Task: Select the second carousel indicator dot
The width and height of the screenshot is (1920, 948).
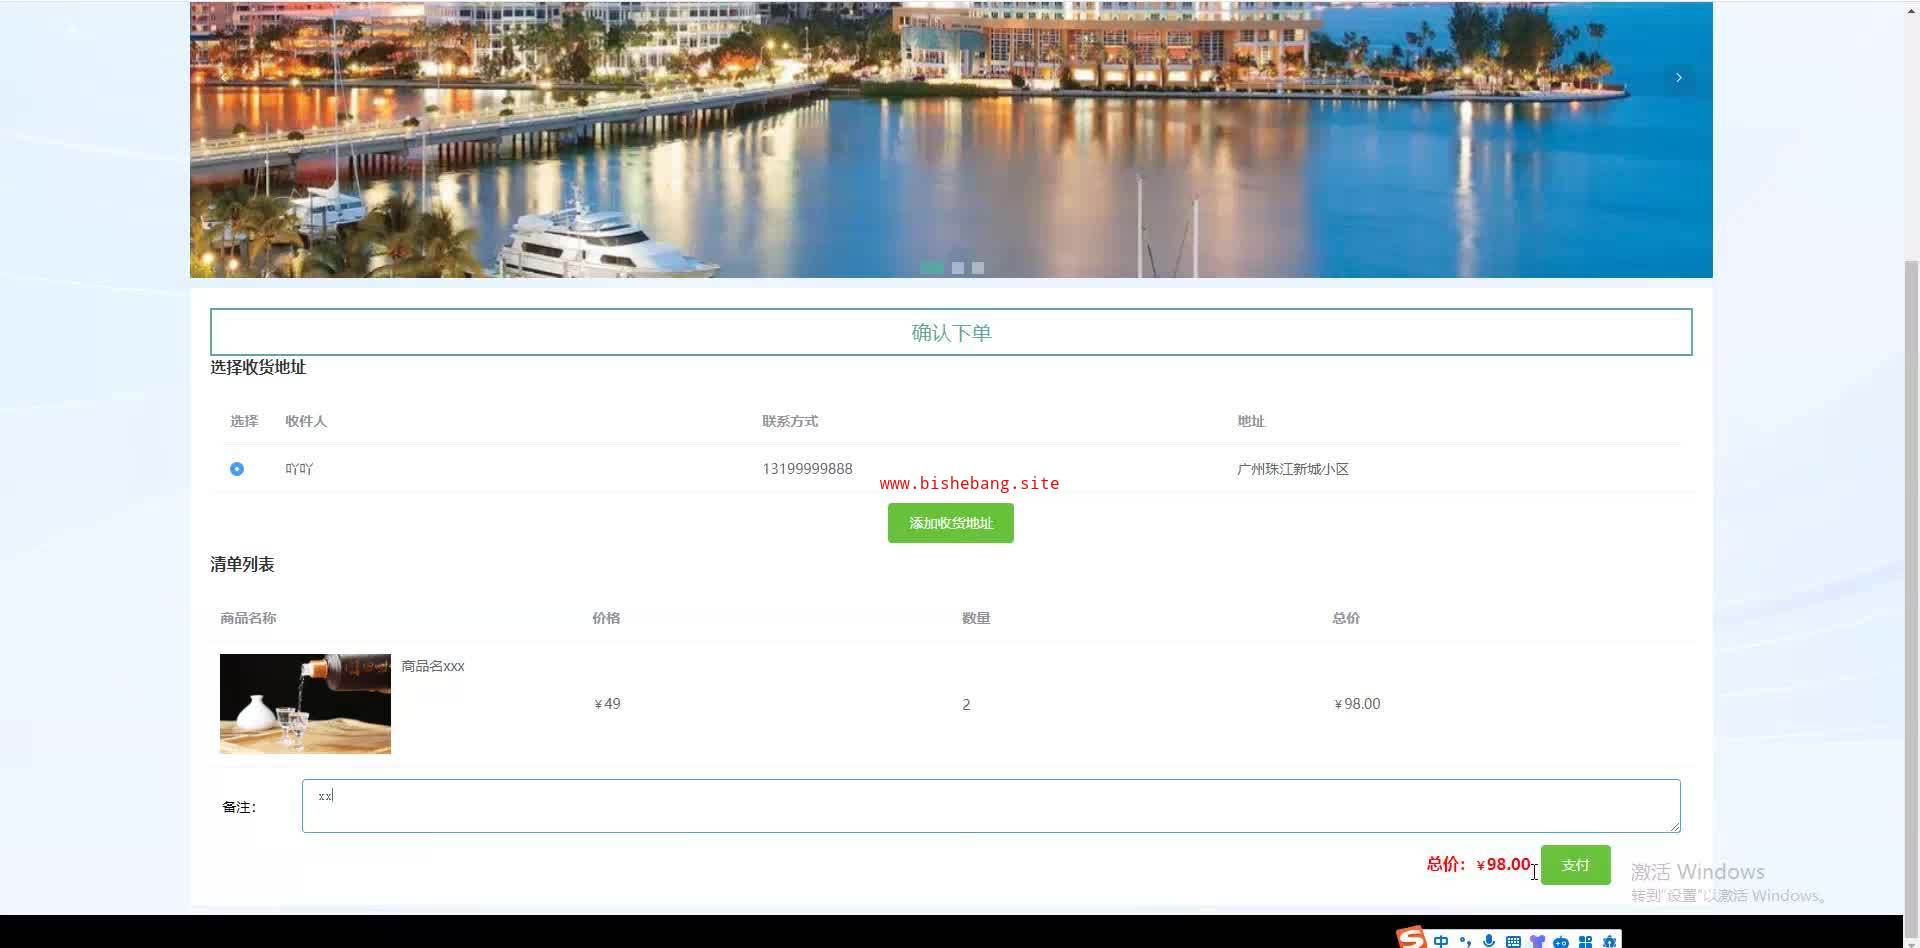Action: pyautogui.click(x=958, y=268)
